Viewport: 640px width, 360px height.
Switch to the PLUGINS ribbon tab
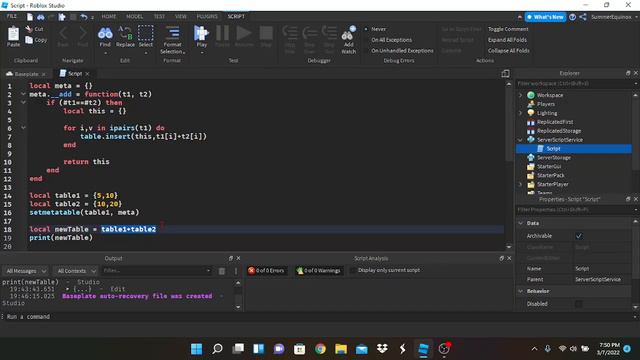click(x=207, y=17)
